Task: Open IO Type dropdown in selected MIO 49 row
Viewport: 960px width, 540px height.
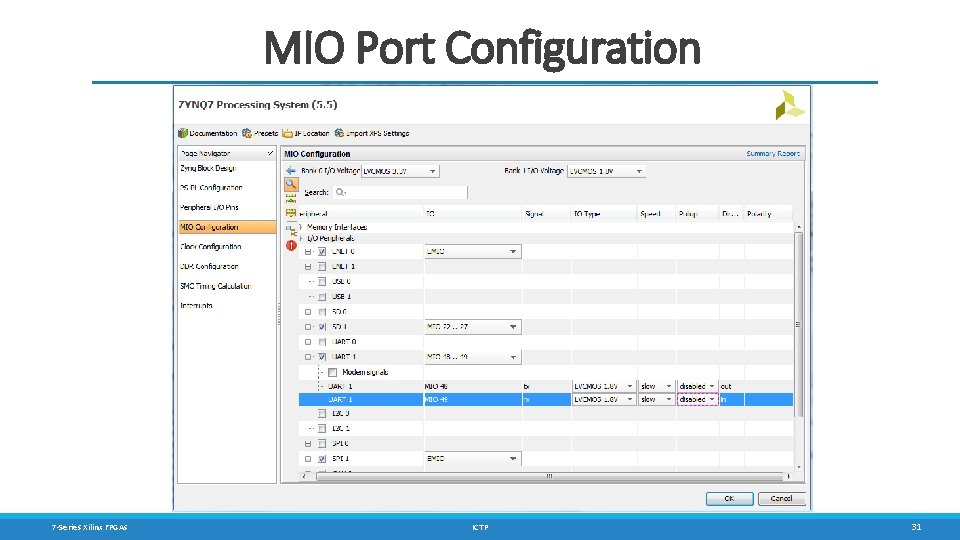Action: 604,399
